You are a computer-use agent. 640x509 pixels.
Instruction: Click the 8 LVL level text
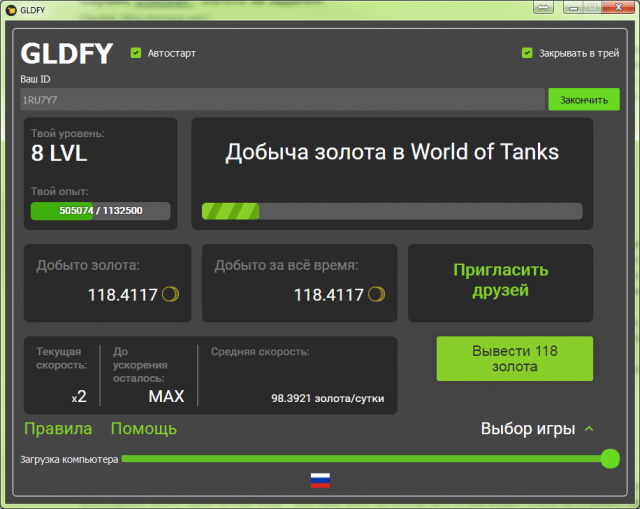59,153
